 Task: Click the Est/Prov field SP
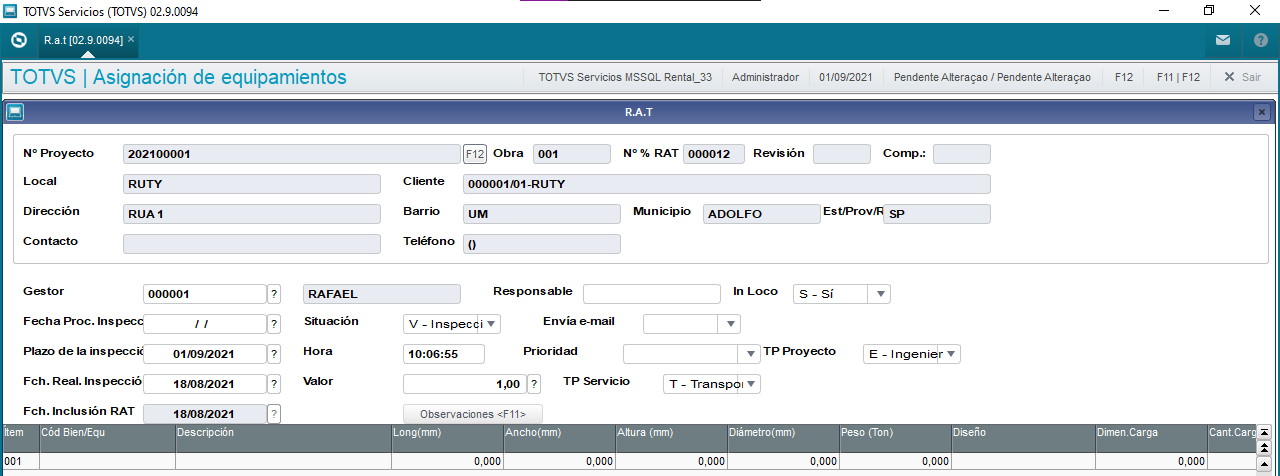[937, 214]
